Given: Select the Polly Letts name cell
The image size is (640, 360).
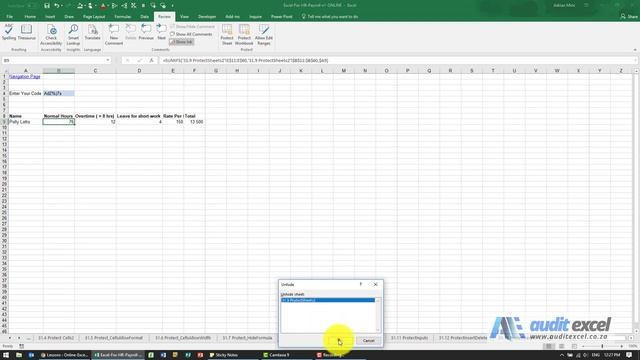Looking at the screenshot, I should coord(25,122).
